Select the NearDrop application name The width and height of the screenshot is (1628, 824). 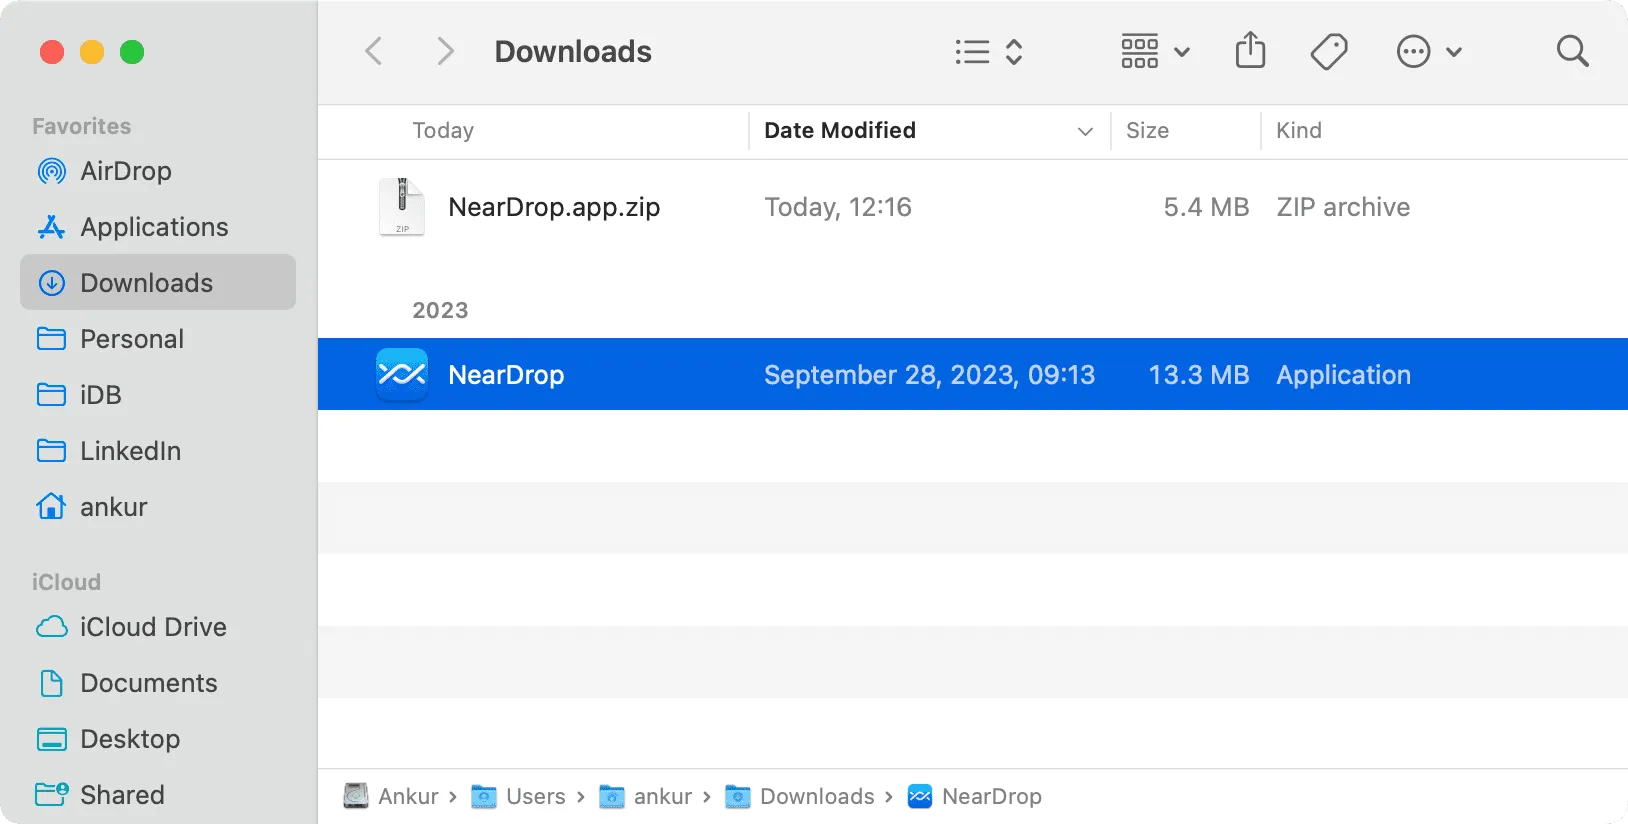point(506,375)
